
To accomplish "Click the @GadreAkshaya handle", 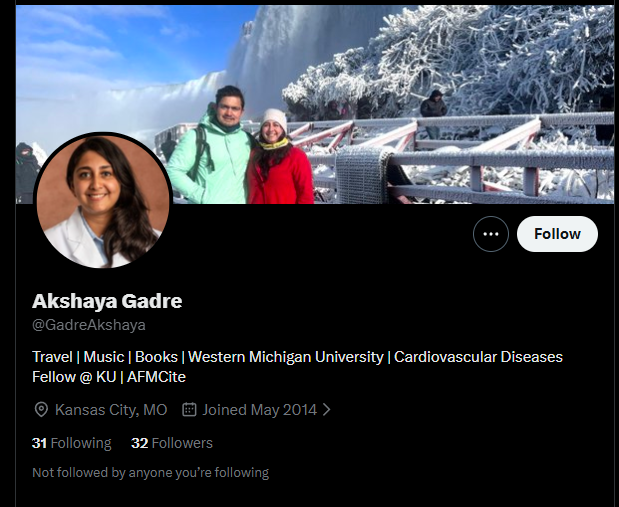I will point(89,325).
